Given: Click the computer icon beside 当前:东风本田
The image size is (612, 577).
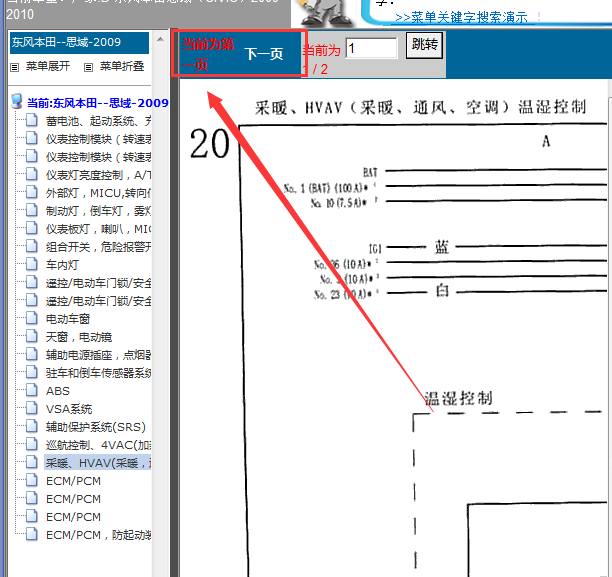Looking at the screenshot, I should coord(17,101).
